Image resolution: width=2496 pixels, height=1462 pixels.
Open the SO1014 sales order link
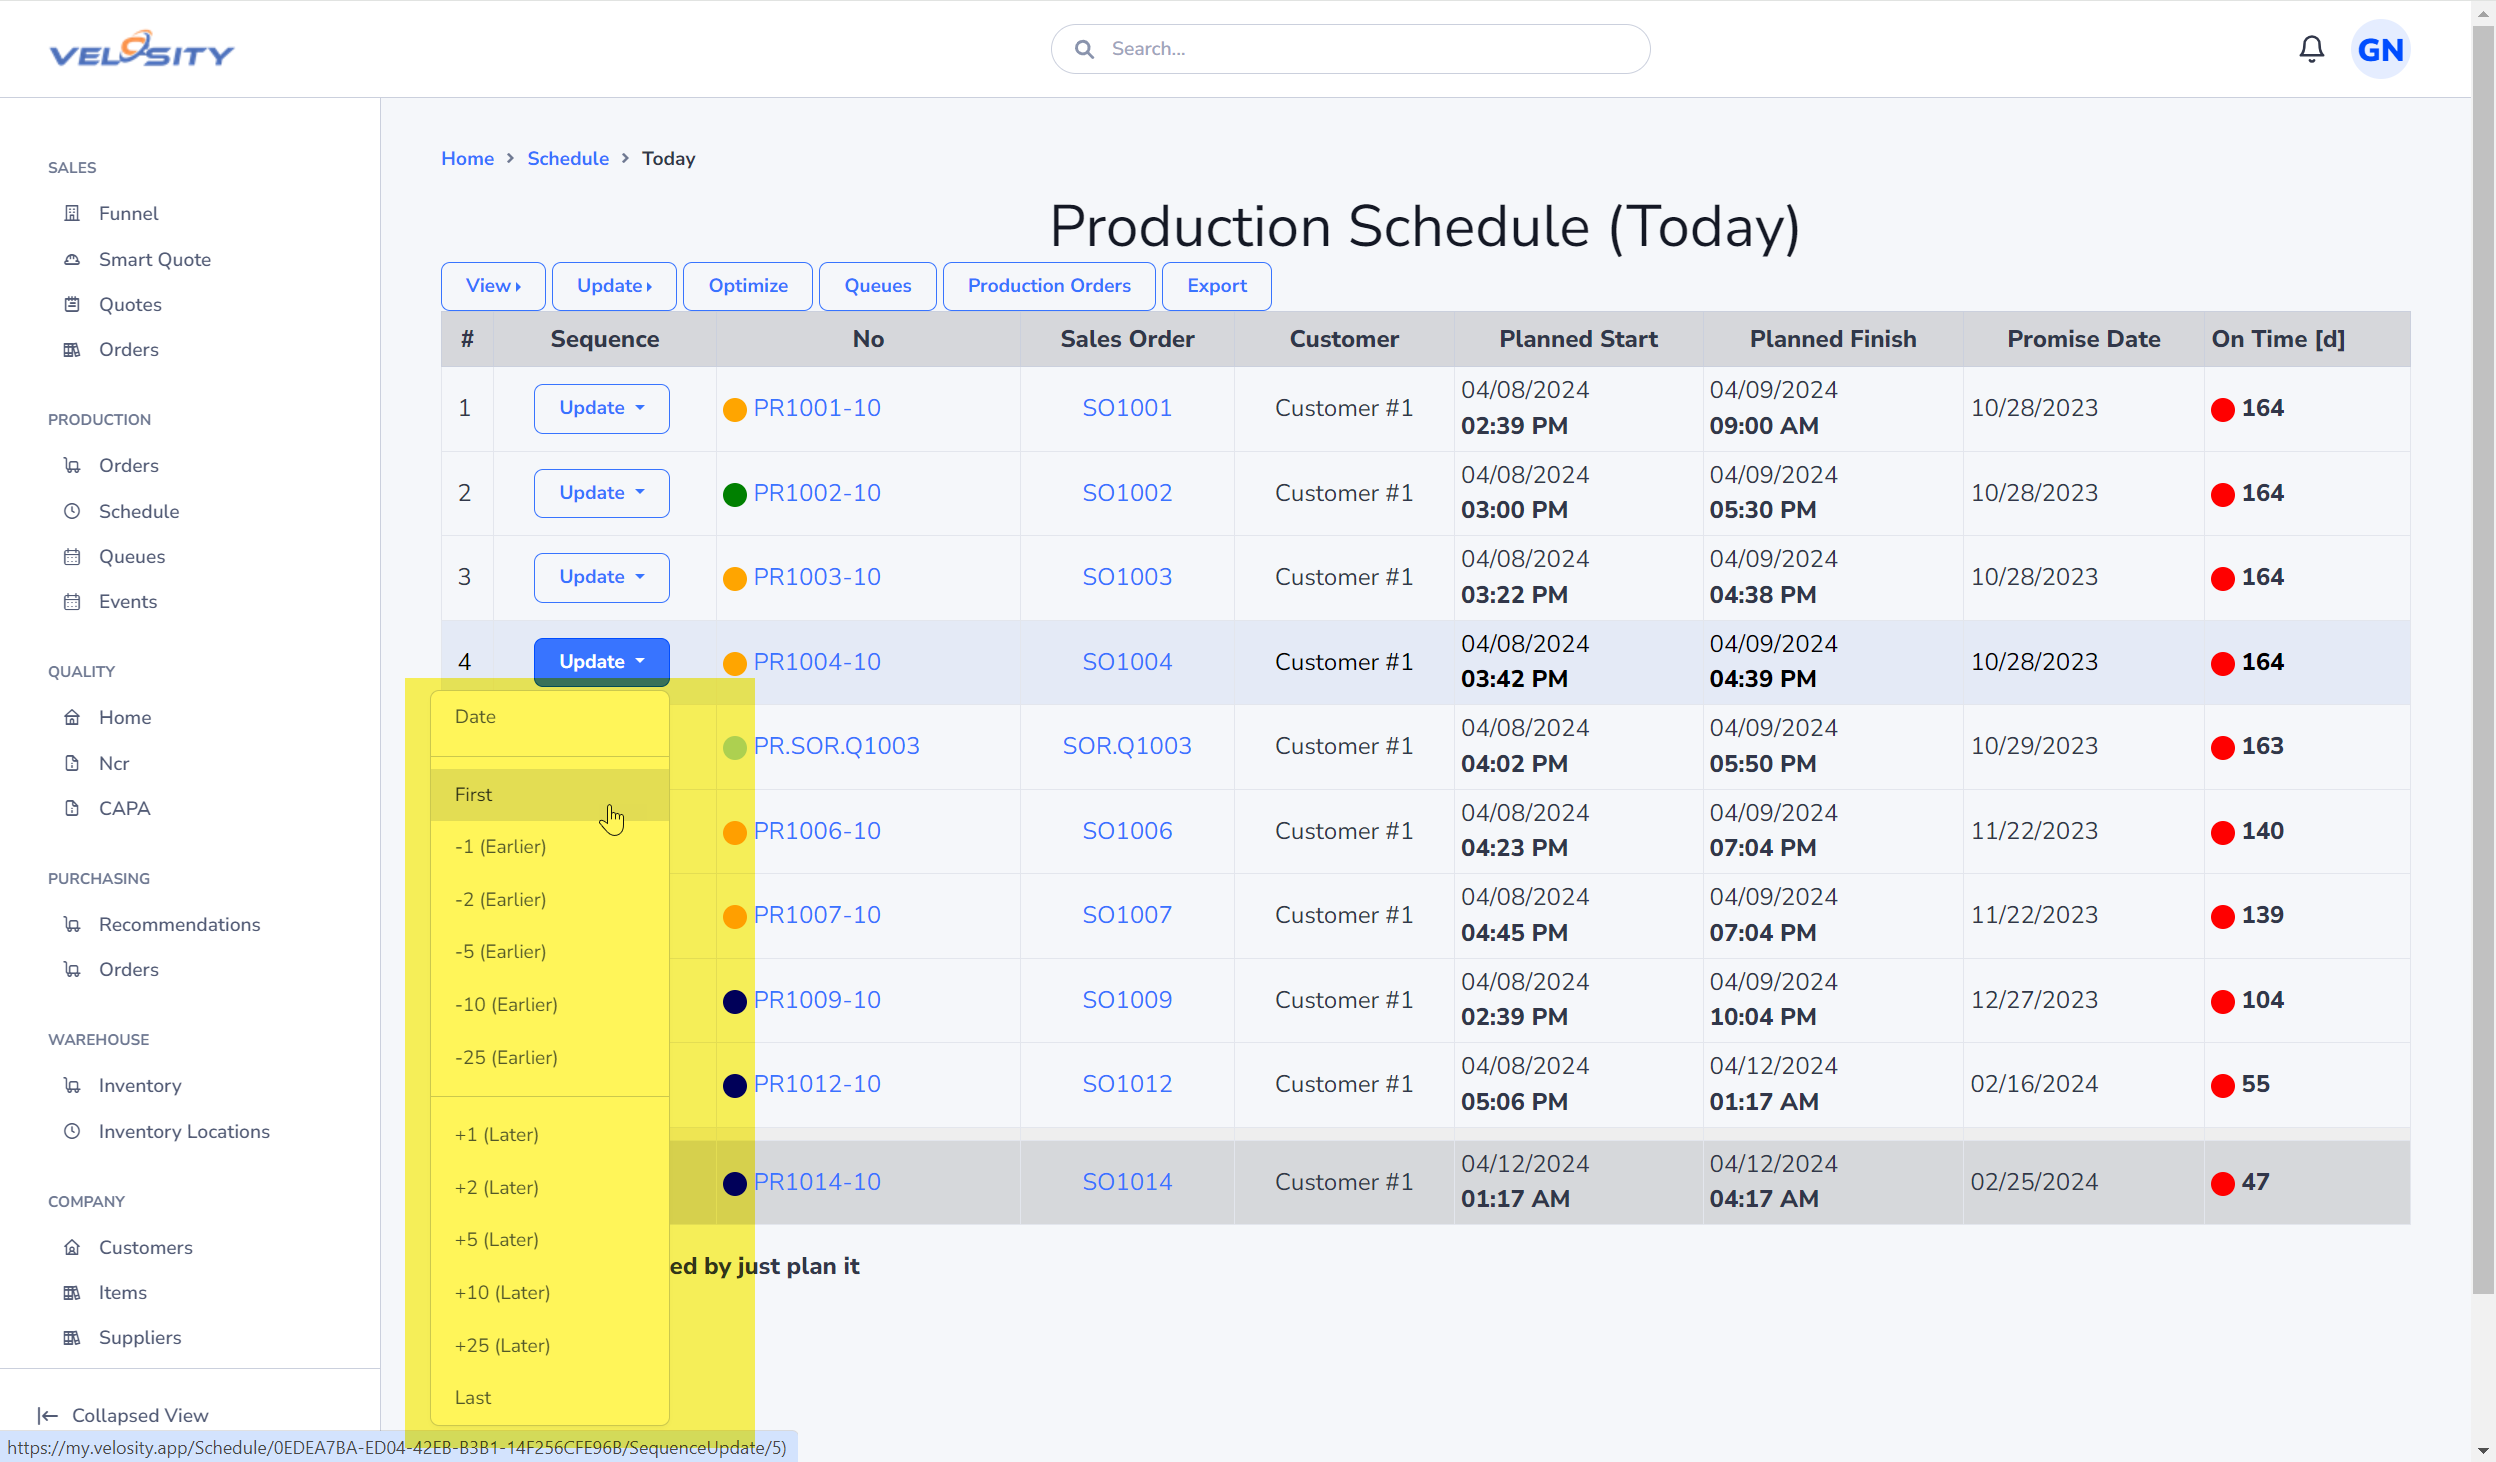[1127, 1182]
